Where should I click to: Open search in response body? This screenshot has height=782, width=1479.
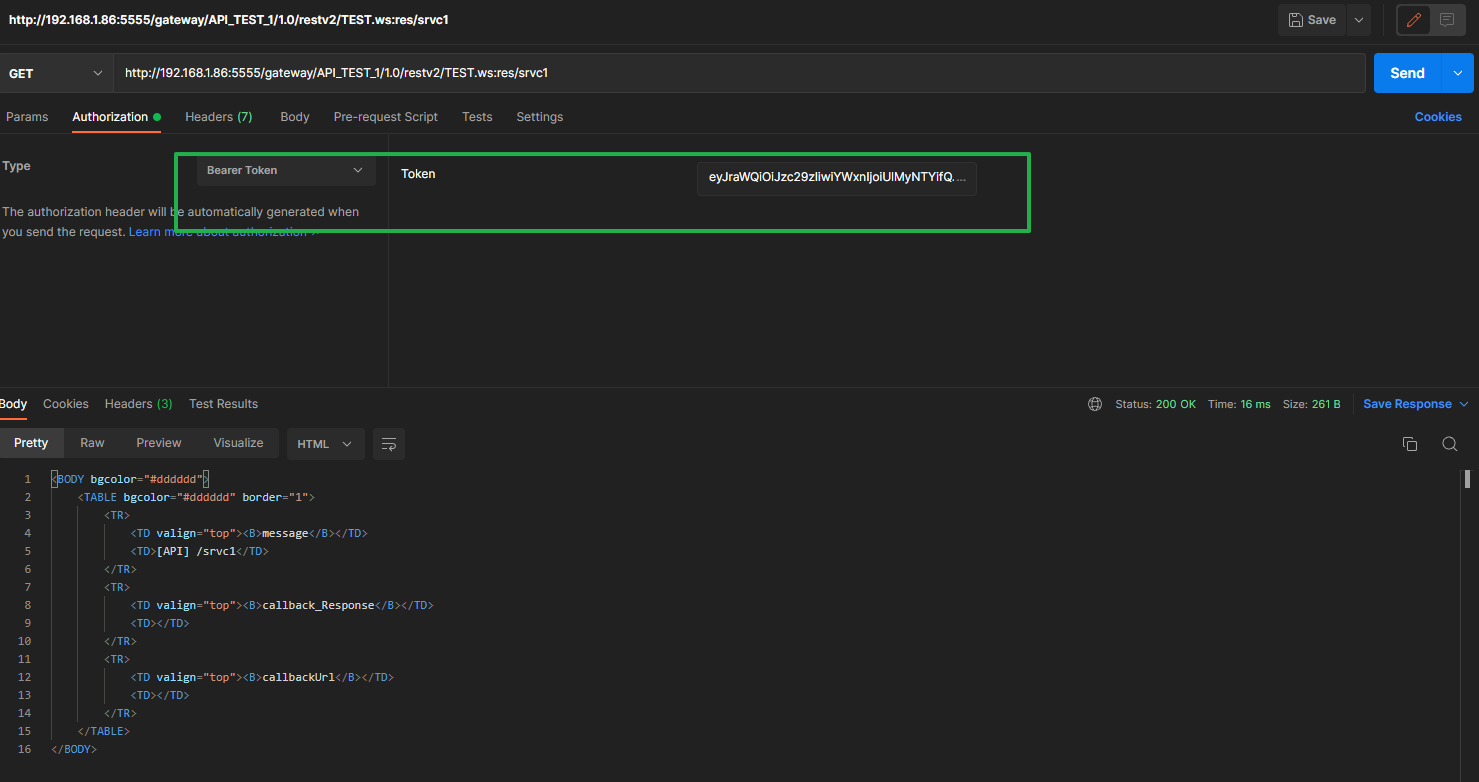click(1449, 444)
